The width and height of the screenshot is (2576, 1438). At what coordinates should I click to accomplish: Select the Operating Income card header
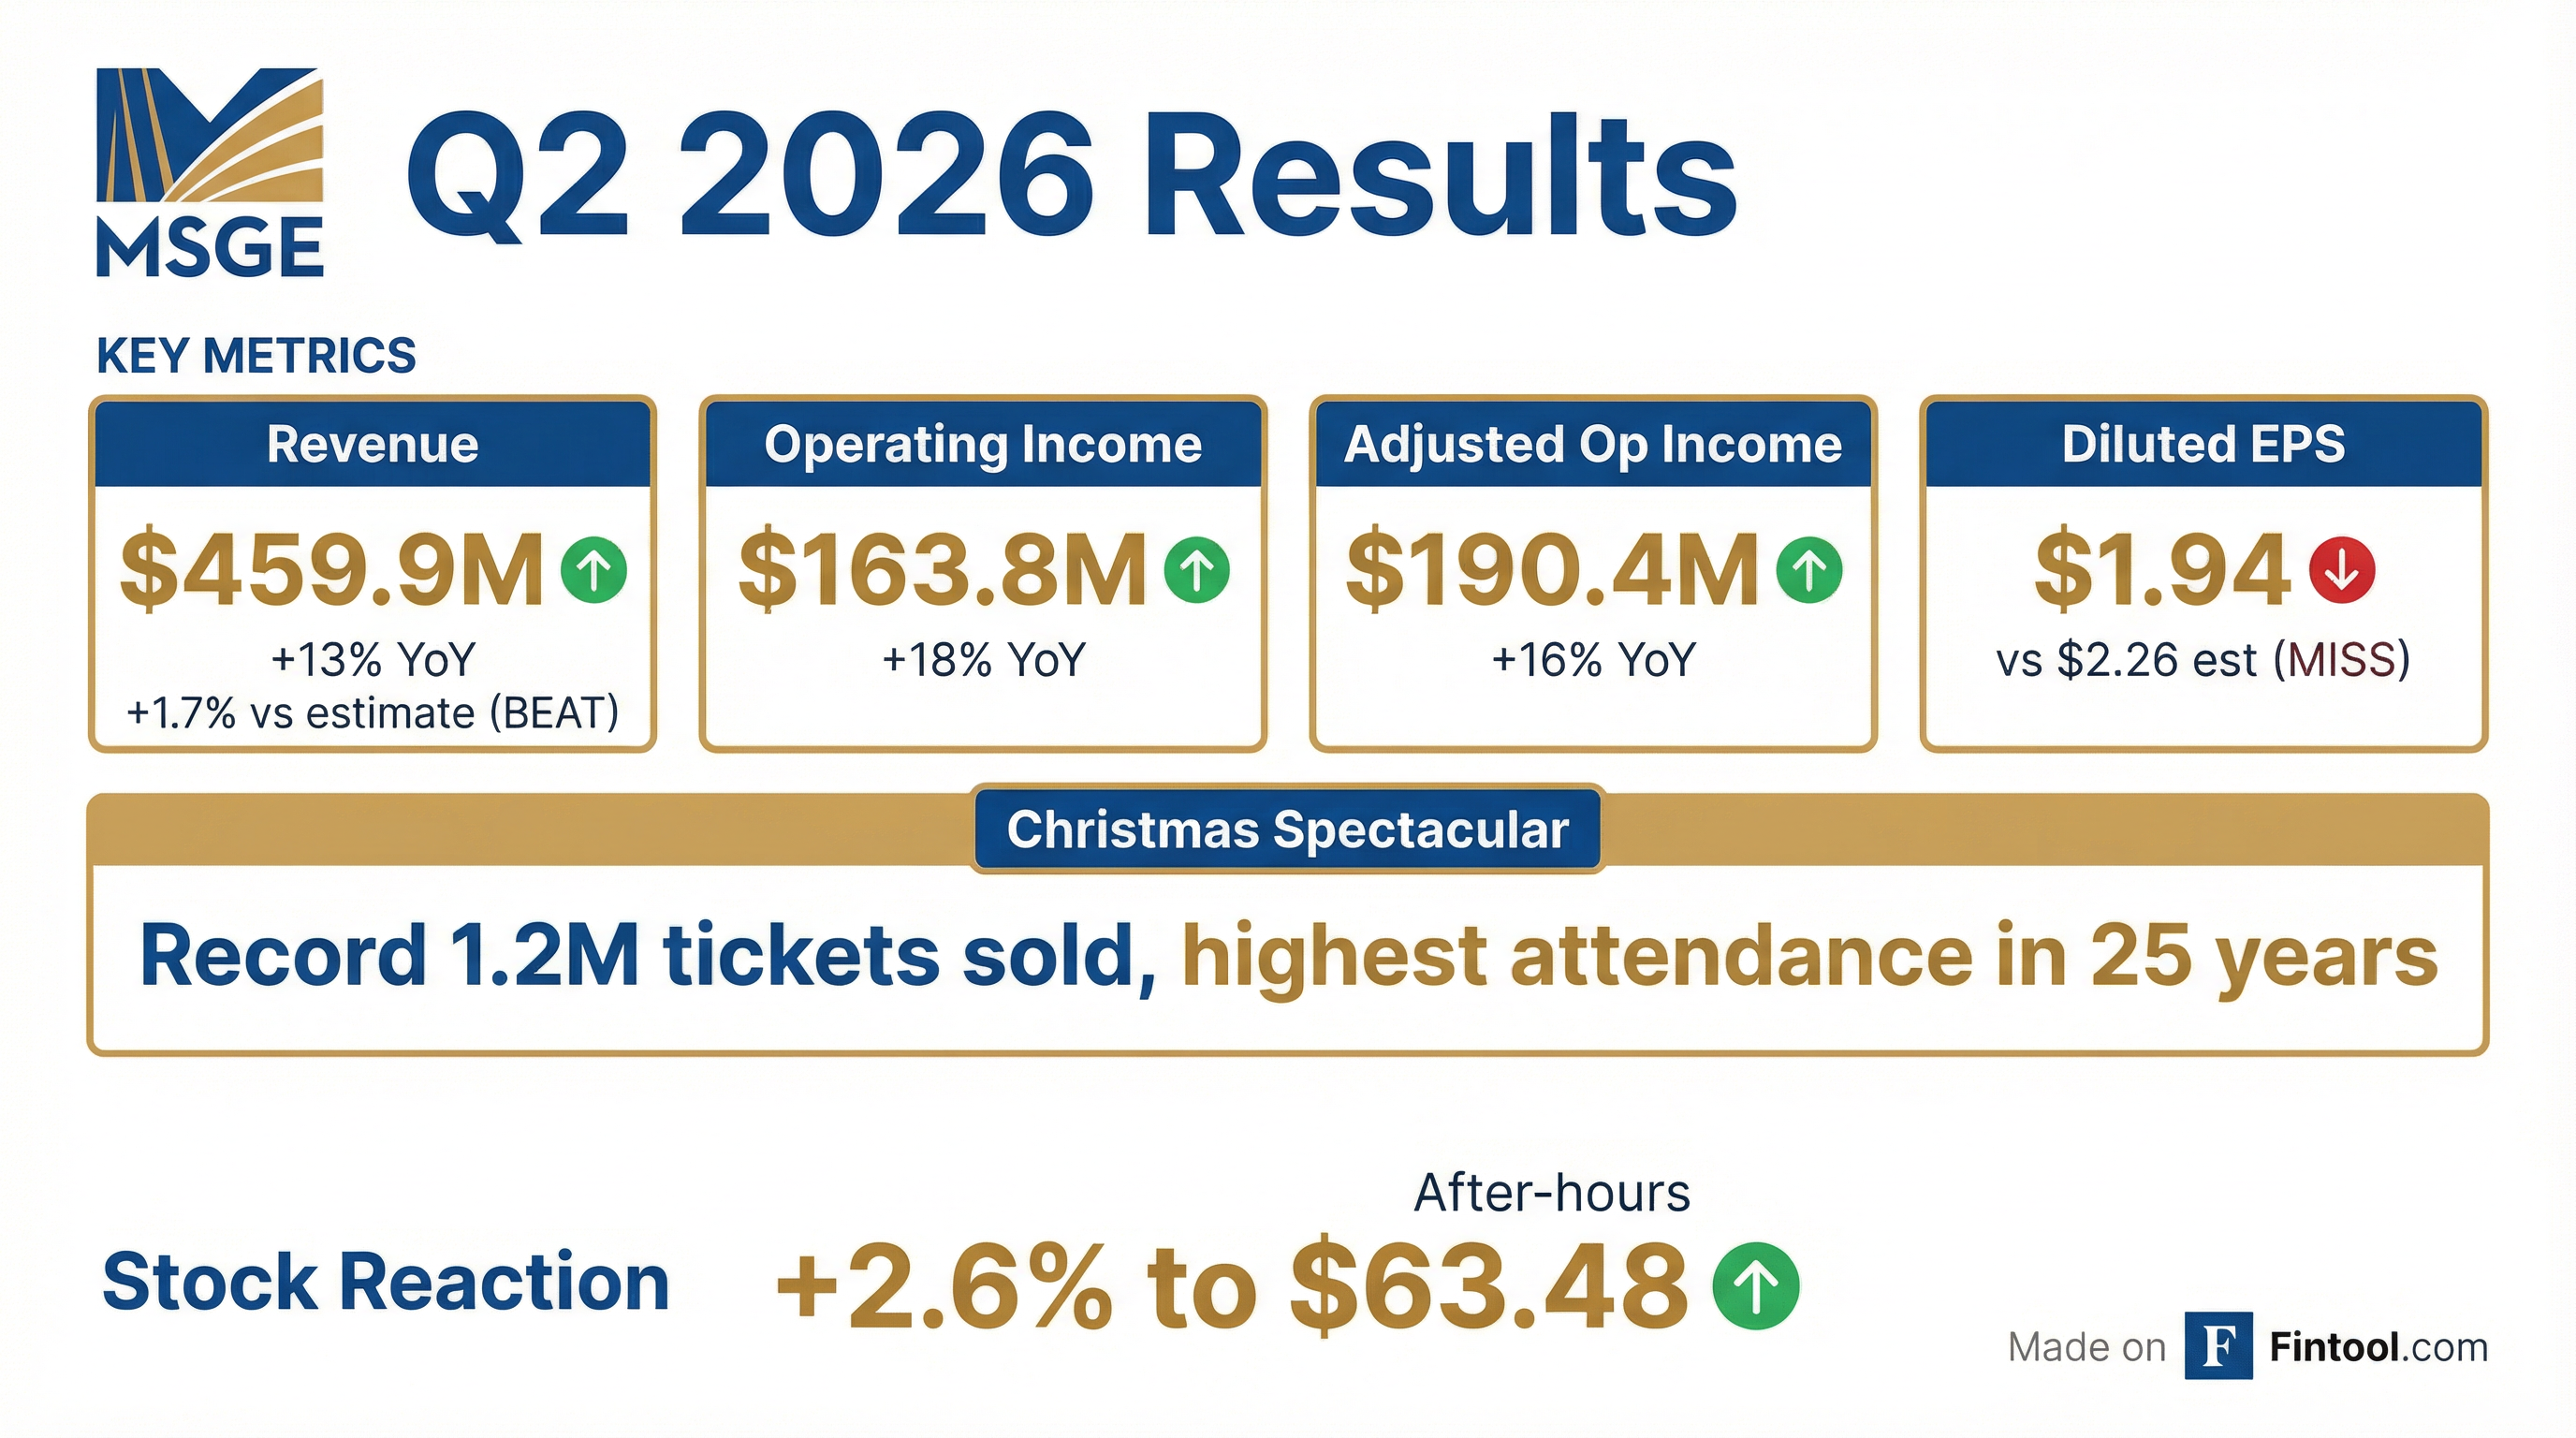(983, 445)
